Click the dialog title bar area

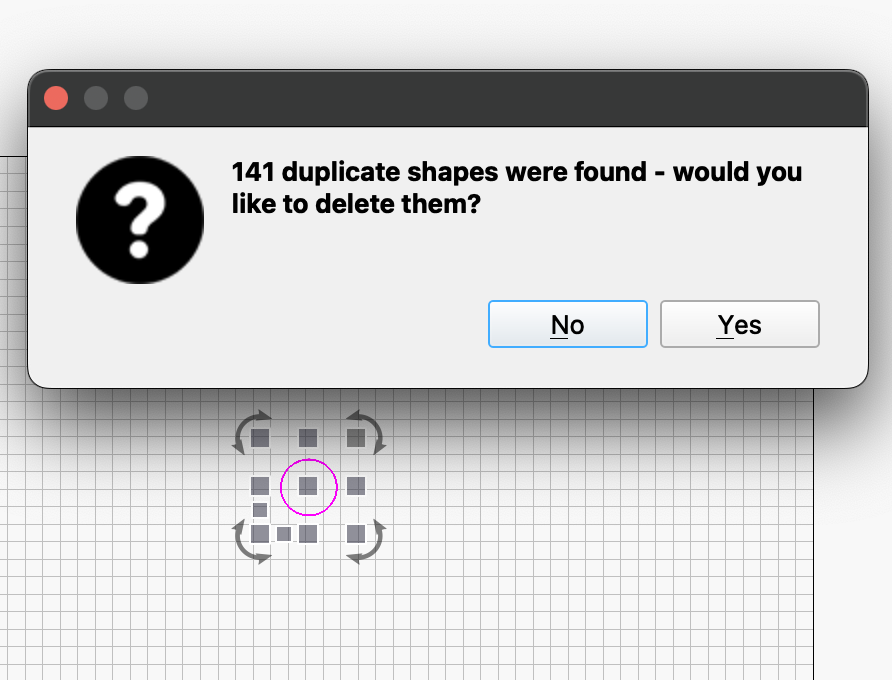450,98
